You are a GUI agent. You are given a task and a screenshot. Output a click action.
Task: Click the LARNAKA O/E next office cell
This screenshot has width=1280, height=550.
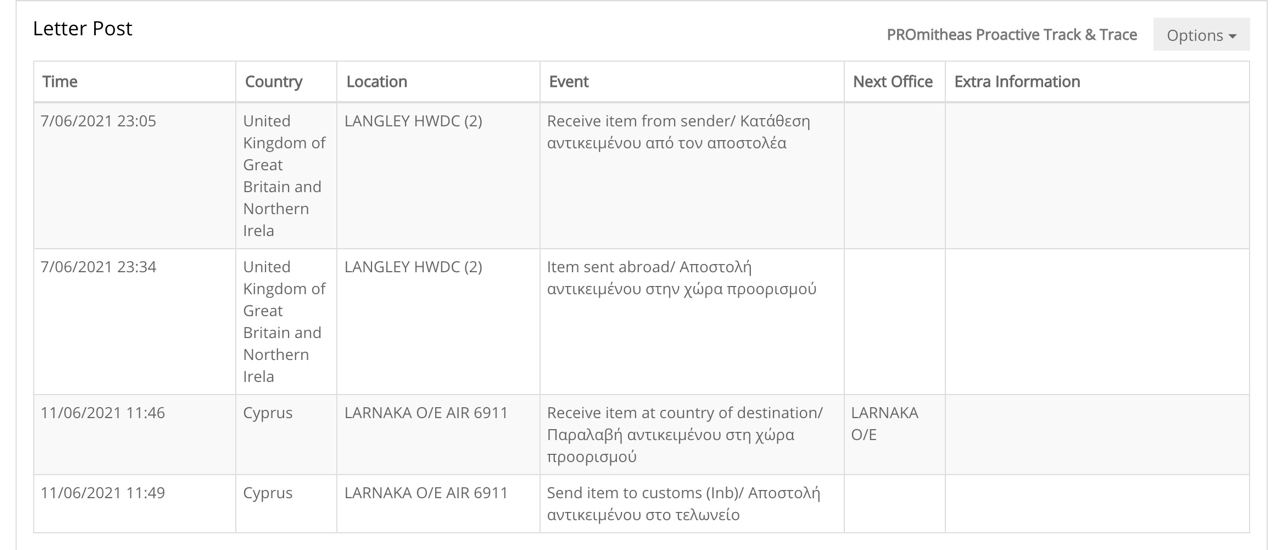click(884, 424)
